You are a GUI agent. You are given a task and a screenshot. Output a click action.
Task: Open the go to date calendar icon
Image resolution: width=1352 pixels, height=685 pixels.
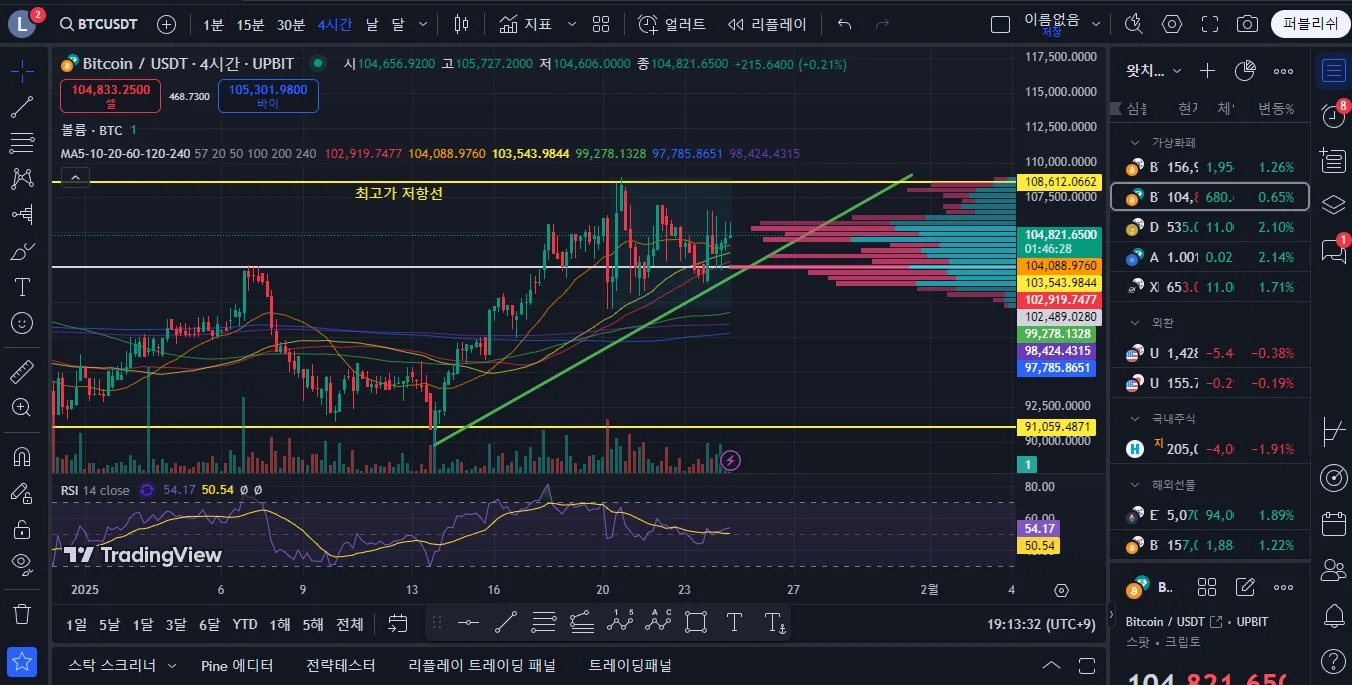[x=398, y=624]
